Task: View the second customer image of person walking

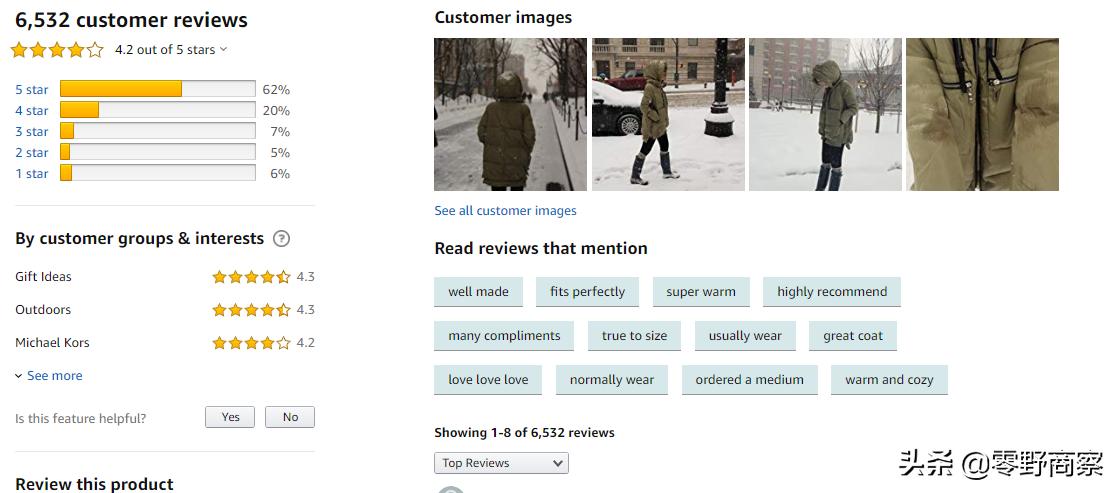Action: pos(668,114)
